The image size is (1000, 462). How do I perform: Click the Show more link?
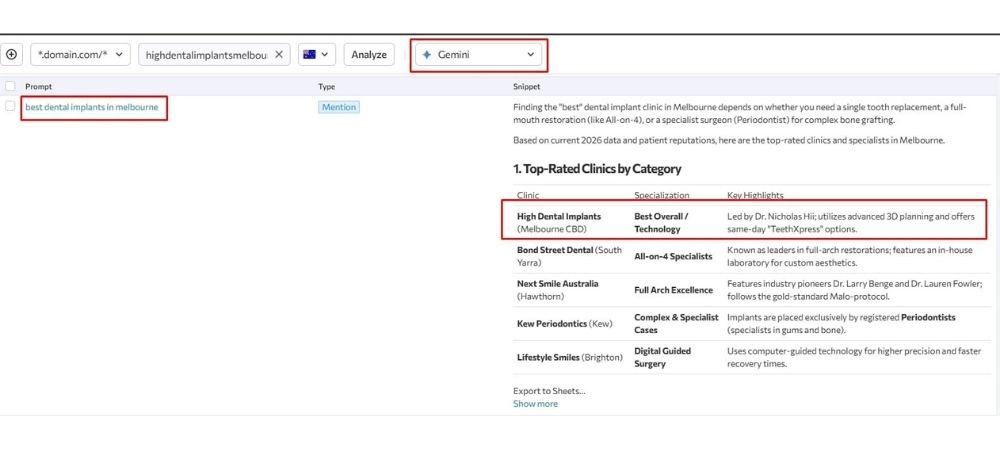tap(535, 404)
